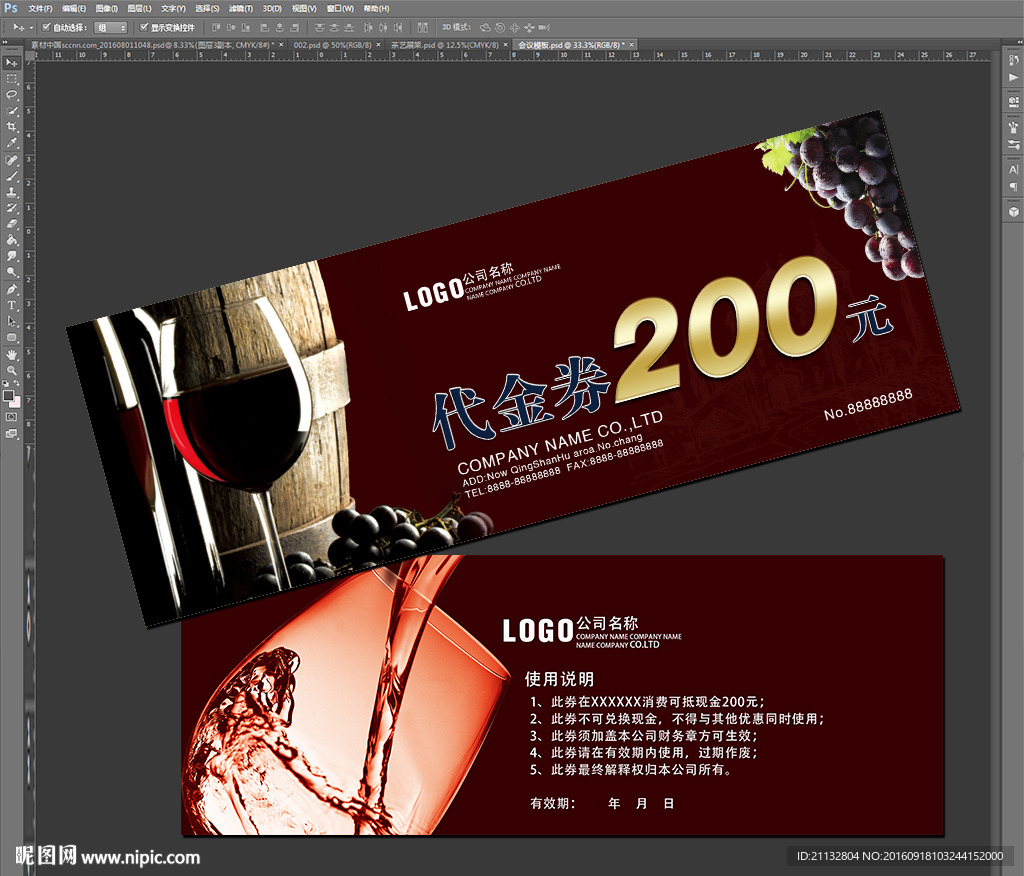This screenshot has width=1024, height=876.
Task: Select the History Brush tool
Action: [x=12, y=208]
